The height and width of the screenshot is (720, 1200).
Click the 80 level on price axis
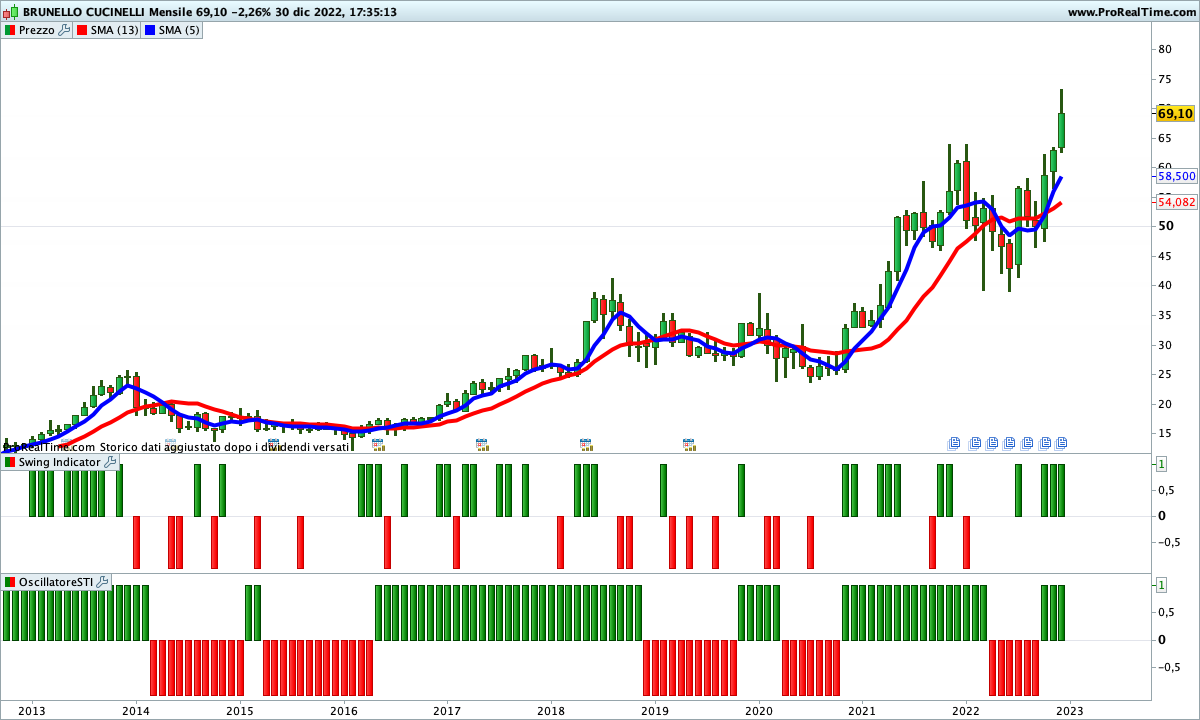tap(1164, 49)
